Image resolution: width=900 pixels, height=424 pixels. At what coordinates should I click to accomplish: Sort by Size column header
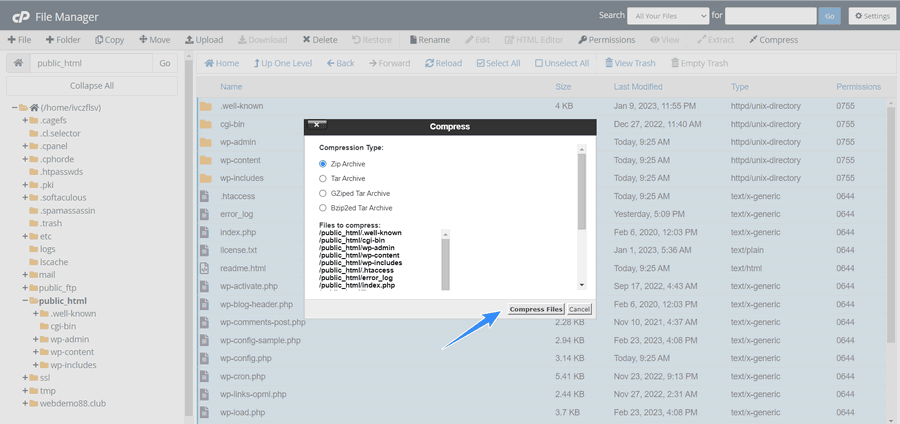pyautogui.click(x=563, y=87)
